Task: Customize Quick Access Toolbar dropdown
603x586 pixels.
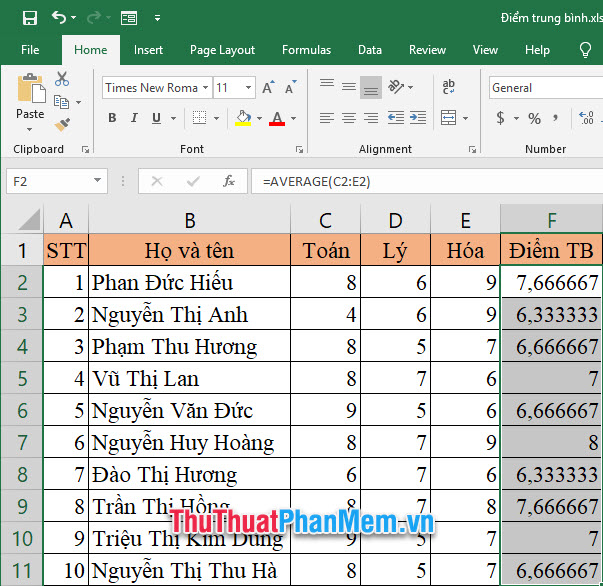Action: [x=157, y=18]
